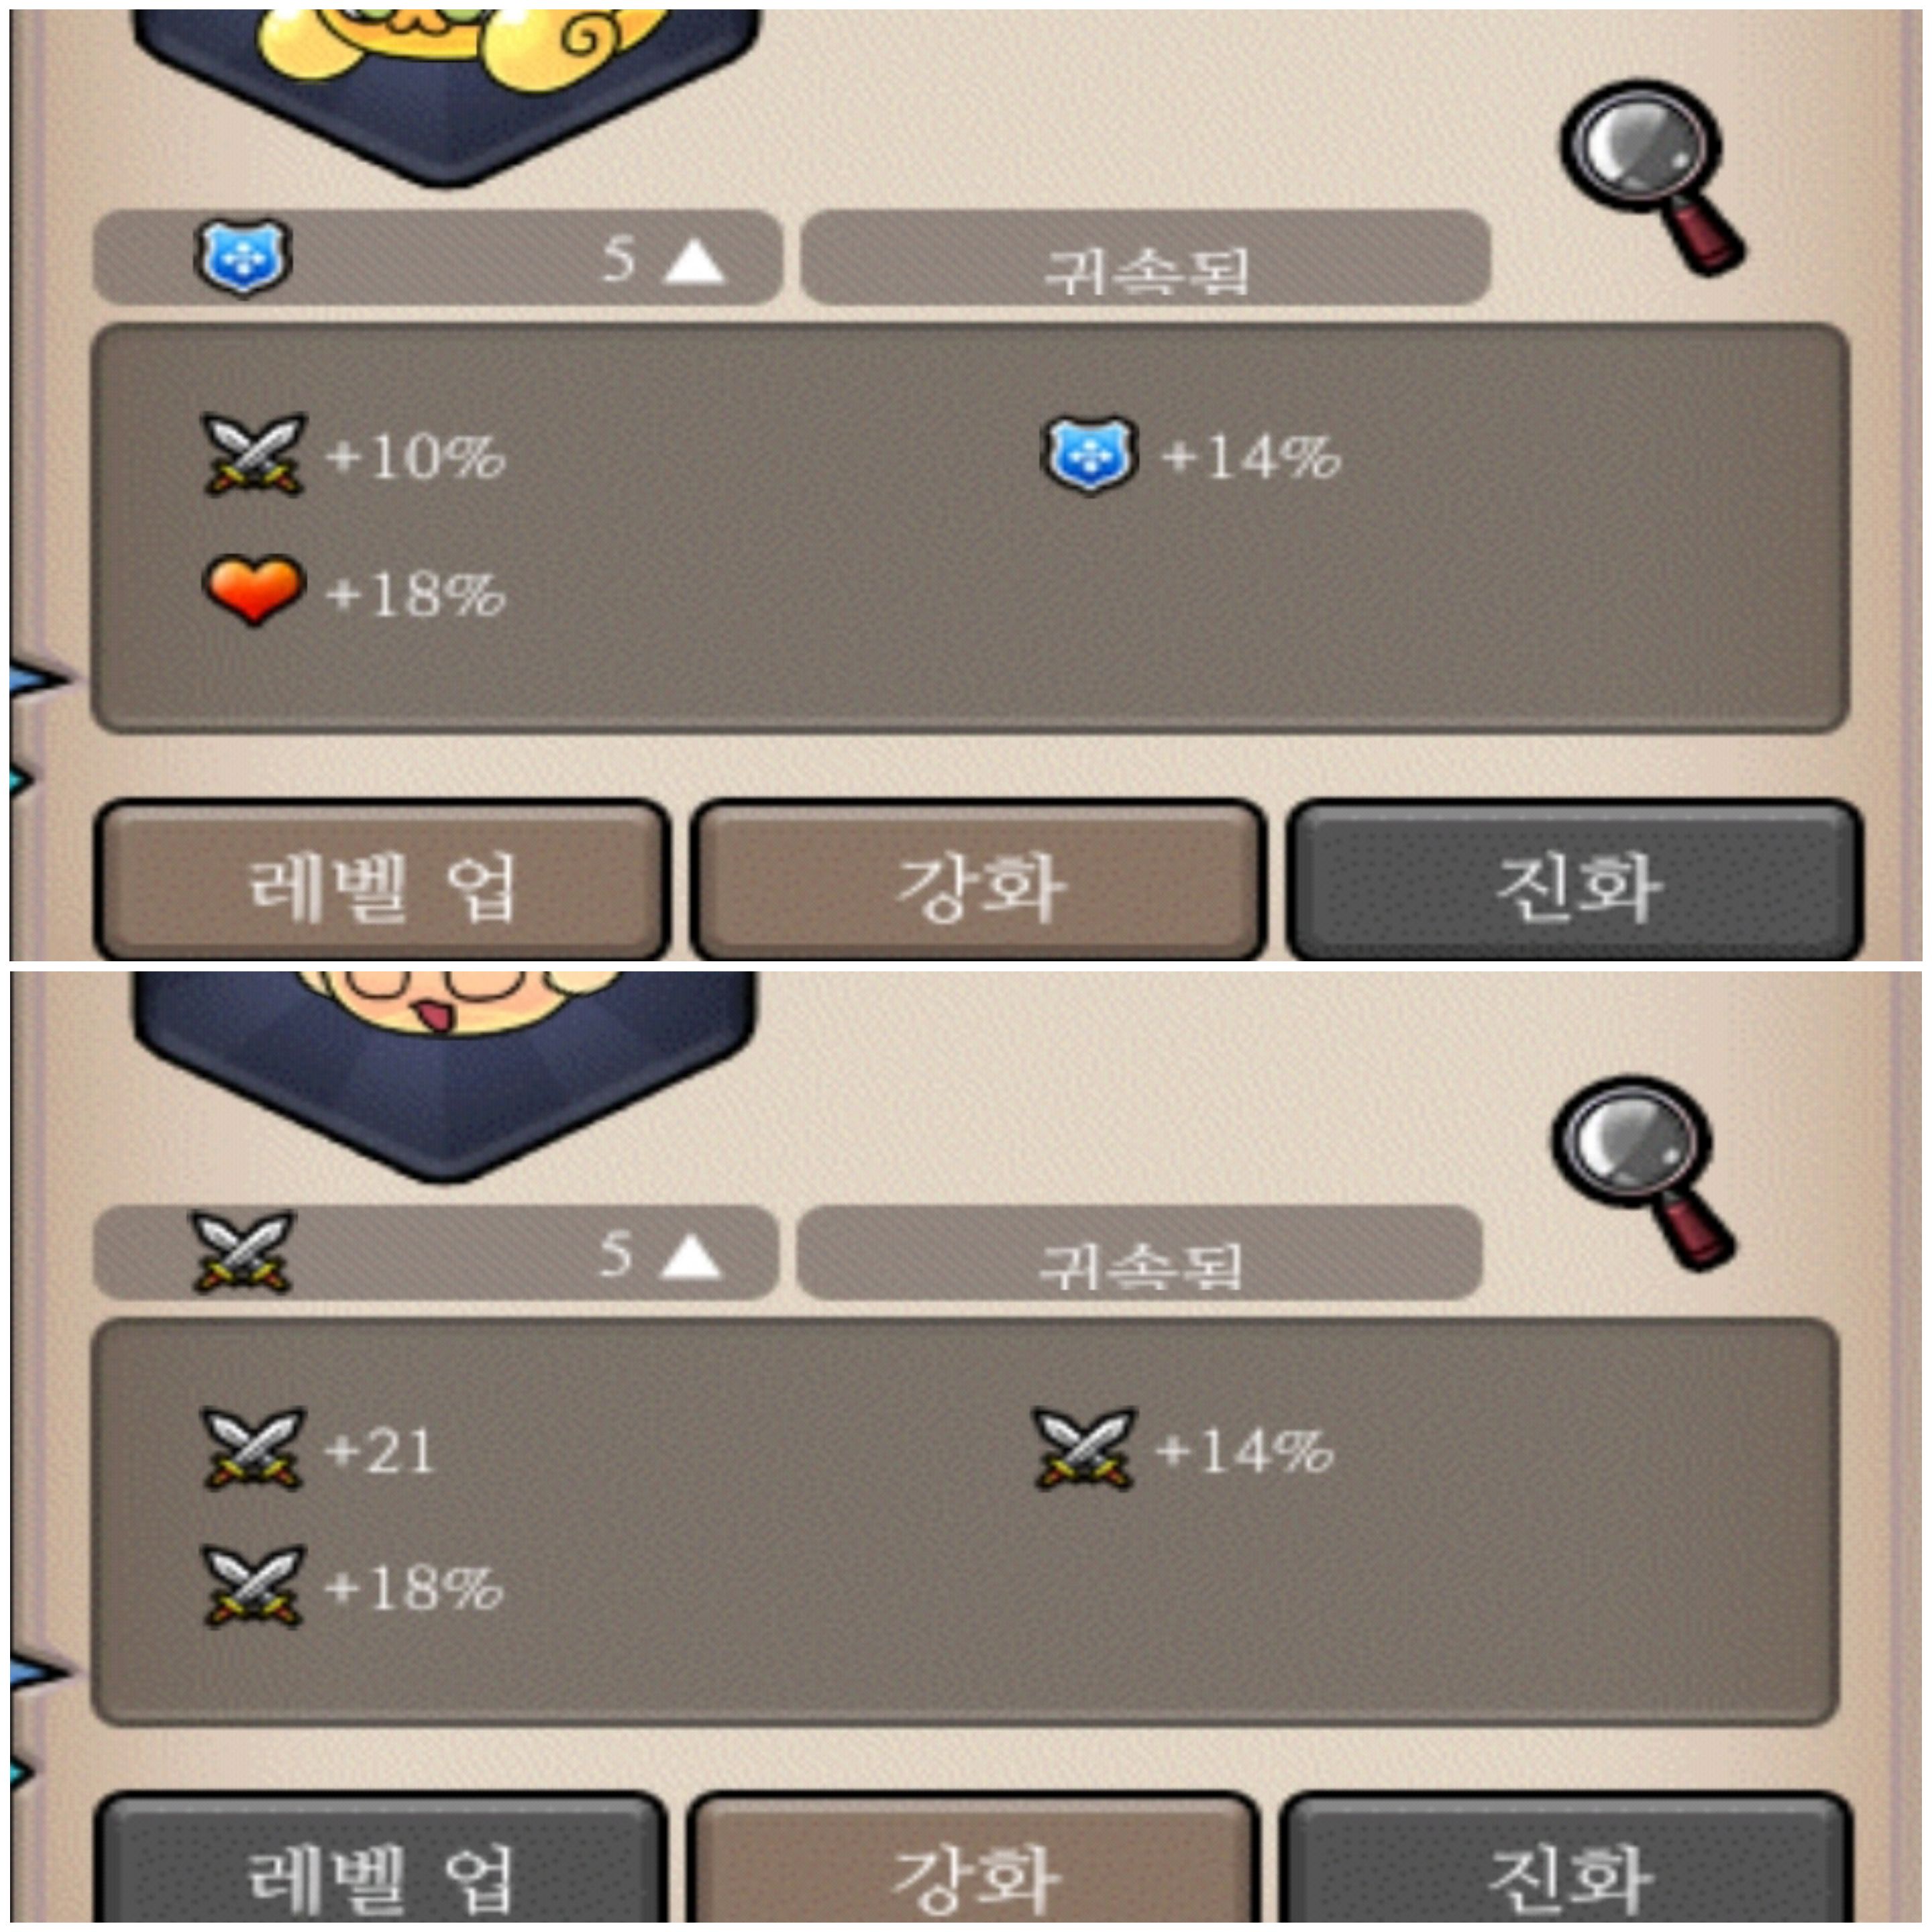Click the blue shield icon beside level 5
The width and height of the screenshot is (1932, 1932).
pos(243,258)
